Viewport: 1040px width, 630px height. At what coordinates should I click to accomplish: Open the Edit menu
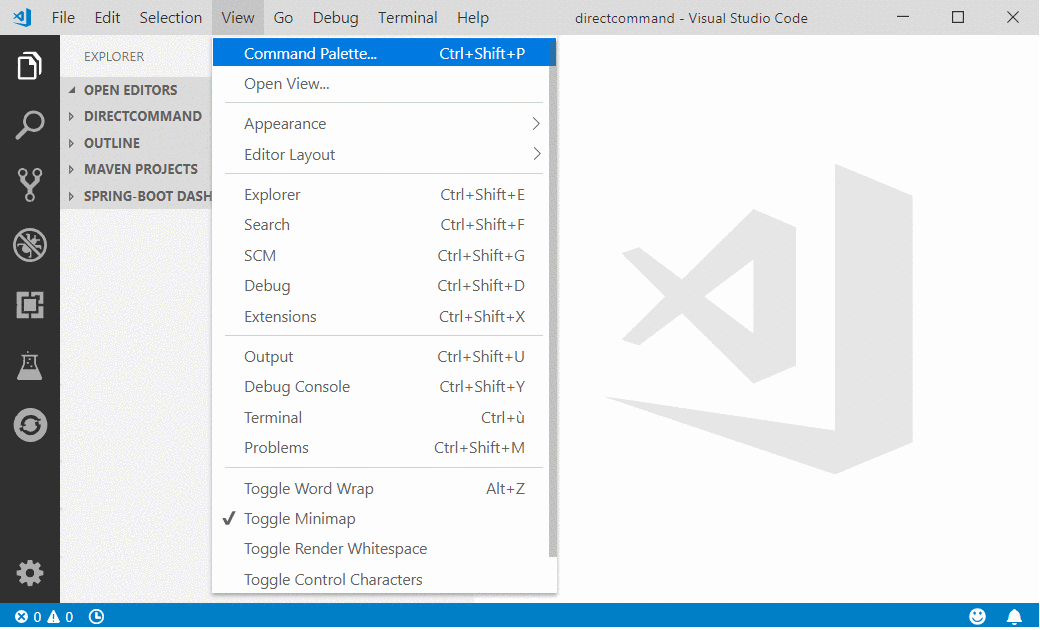[107, 18]
